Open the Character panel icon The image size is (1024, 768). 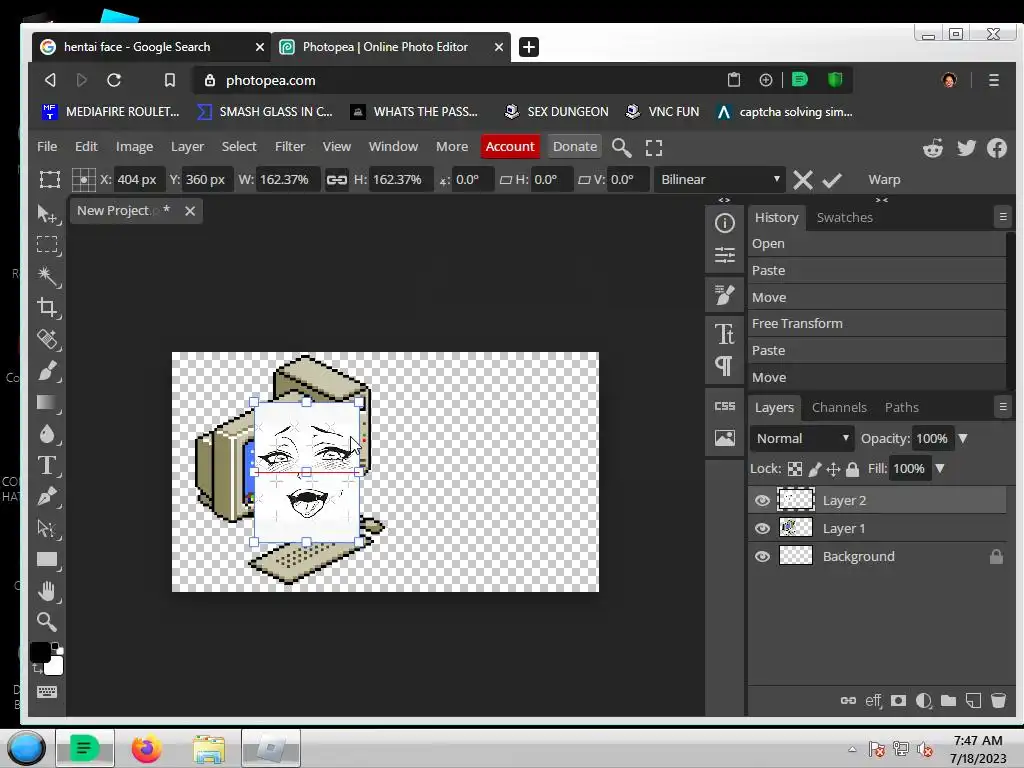[x=724, y=334]
